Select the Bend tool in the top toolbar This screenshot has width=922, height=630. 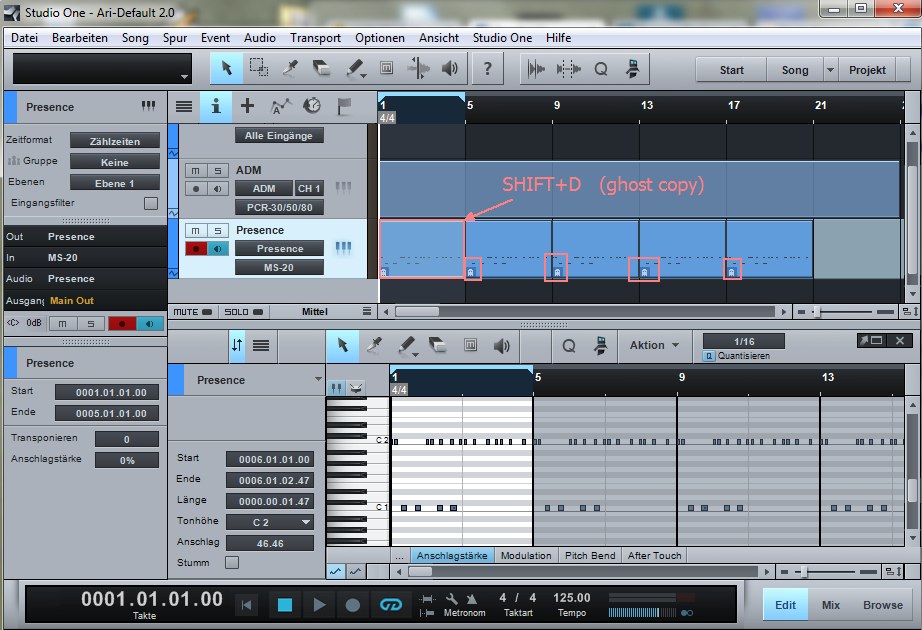tap(418, 68)
